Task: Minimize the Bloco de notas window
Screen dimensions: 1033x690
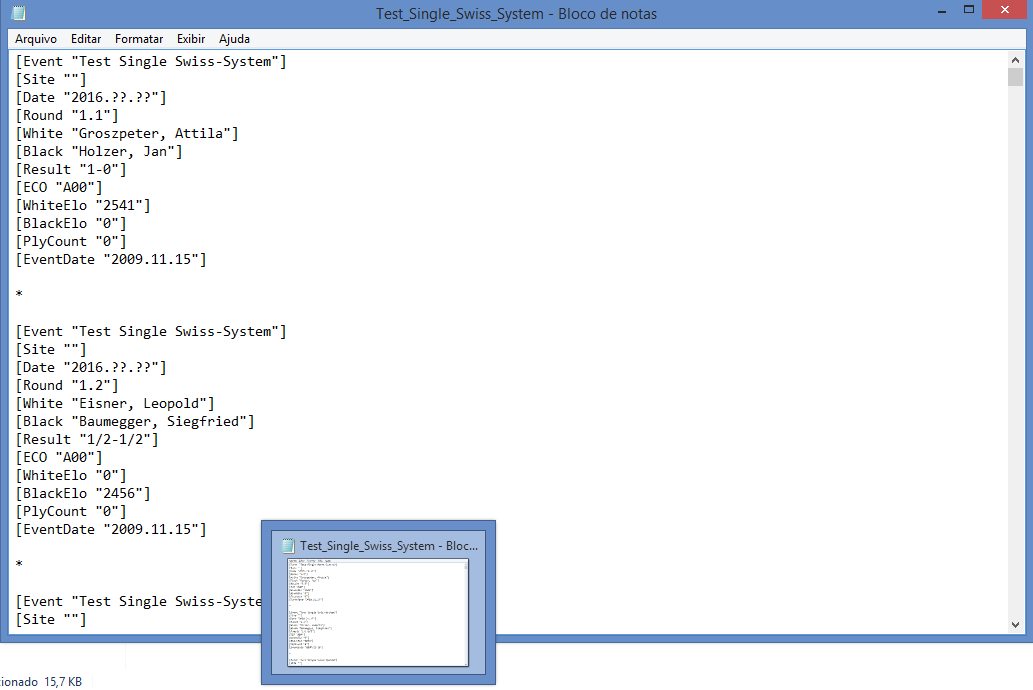Action: (941, 11)
